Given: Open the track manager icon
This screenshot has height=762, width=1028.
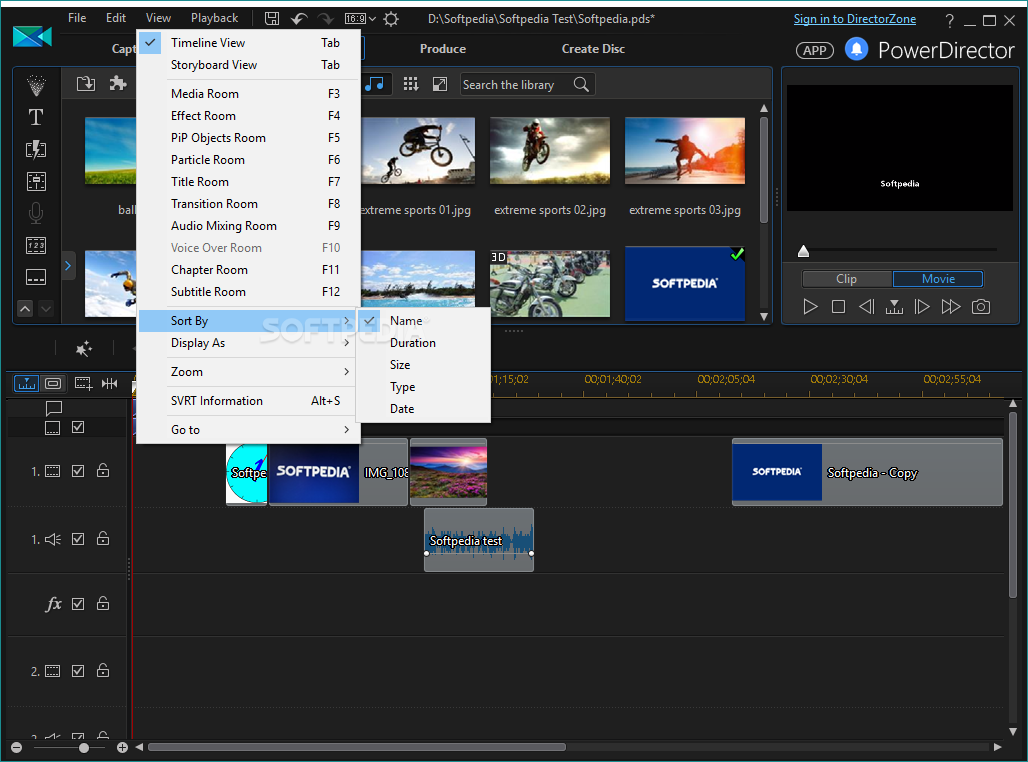Looking at the screenshot, I should point(83,384).
